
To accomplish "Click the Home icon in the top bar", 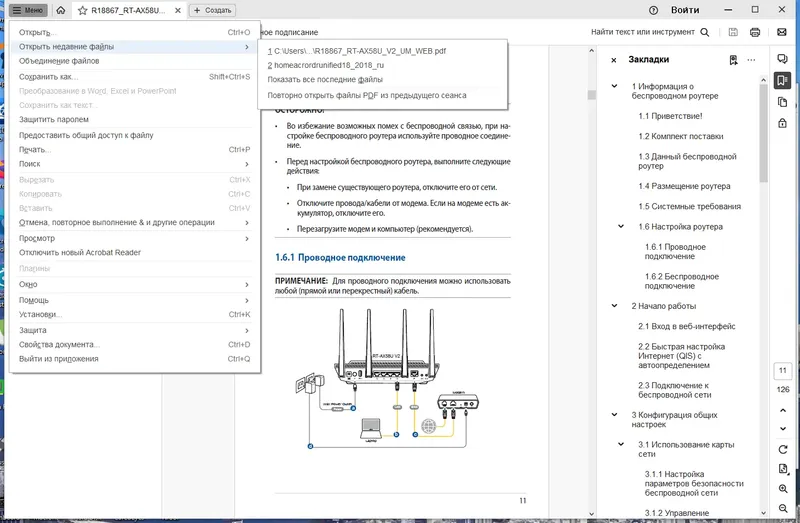I will [x=61, y=10].
